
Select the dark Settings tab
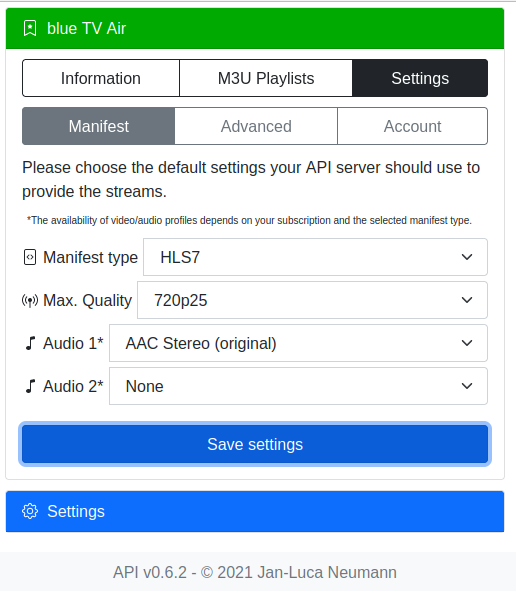420,78
